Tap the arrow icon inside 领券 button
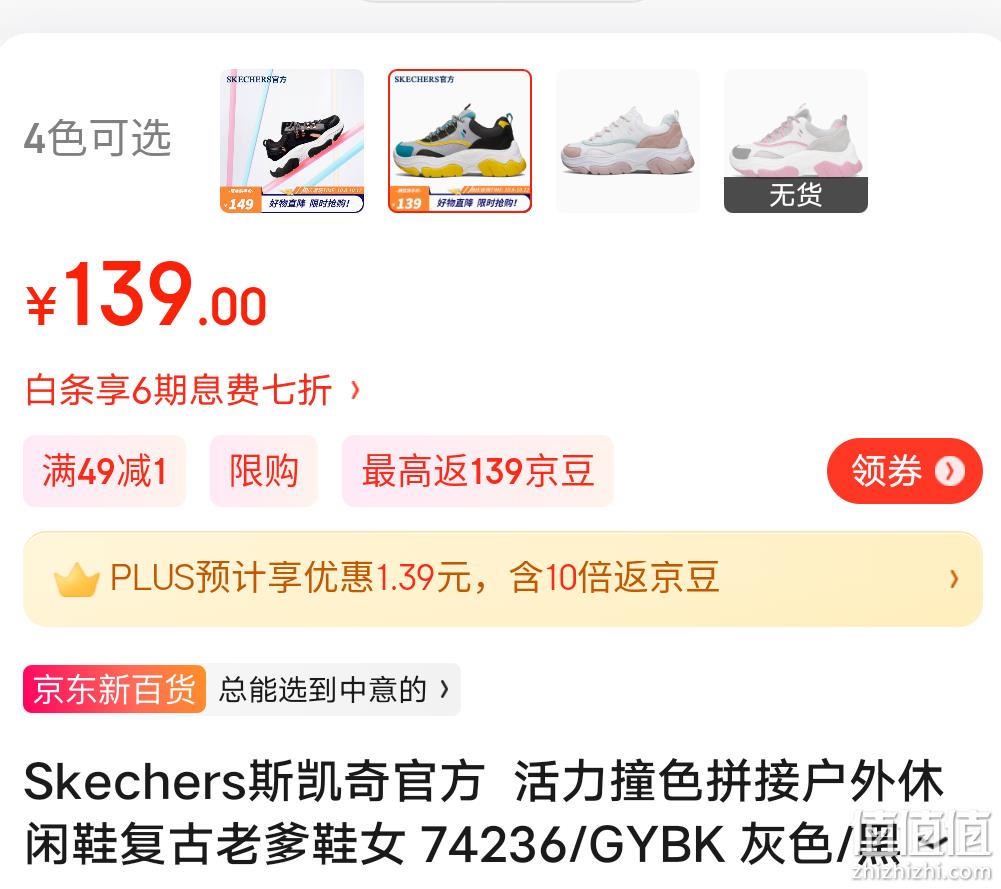1001x889 pixels. 949,472
